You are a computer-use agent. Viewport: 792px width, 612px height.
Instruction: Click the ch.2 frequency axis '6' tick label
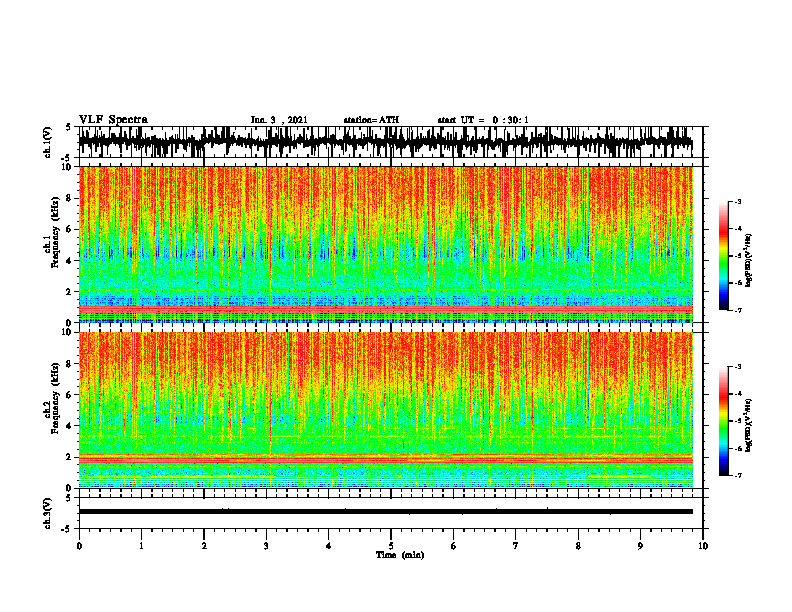coord(69,395)
